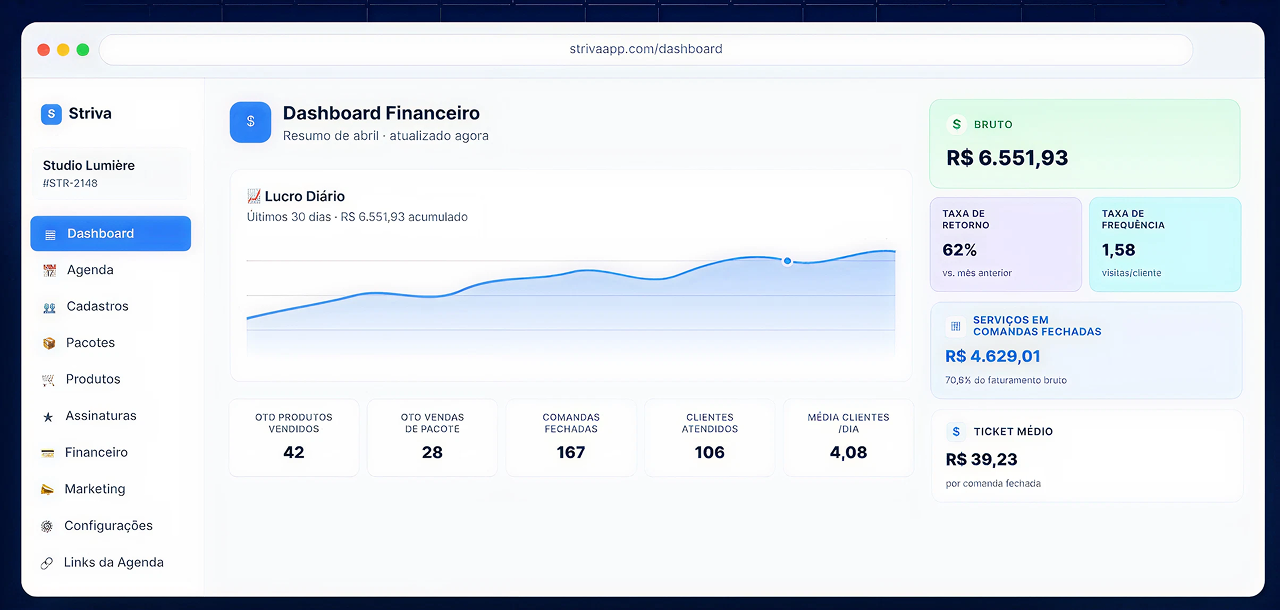Click the "R$ 4.629,01" services value
This screenshot has height=610, width=1280.
993,356
